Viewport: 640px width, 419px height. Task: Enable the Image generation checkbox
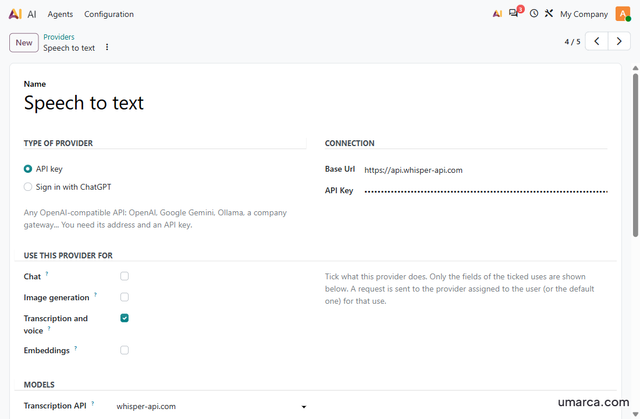pos(124,297)
